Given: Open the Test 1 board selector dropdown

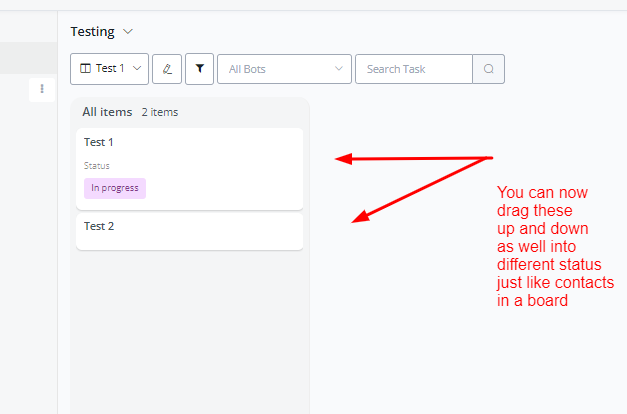Looking at the screenshot, I should coord(110,69).
